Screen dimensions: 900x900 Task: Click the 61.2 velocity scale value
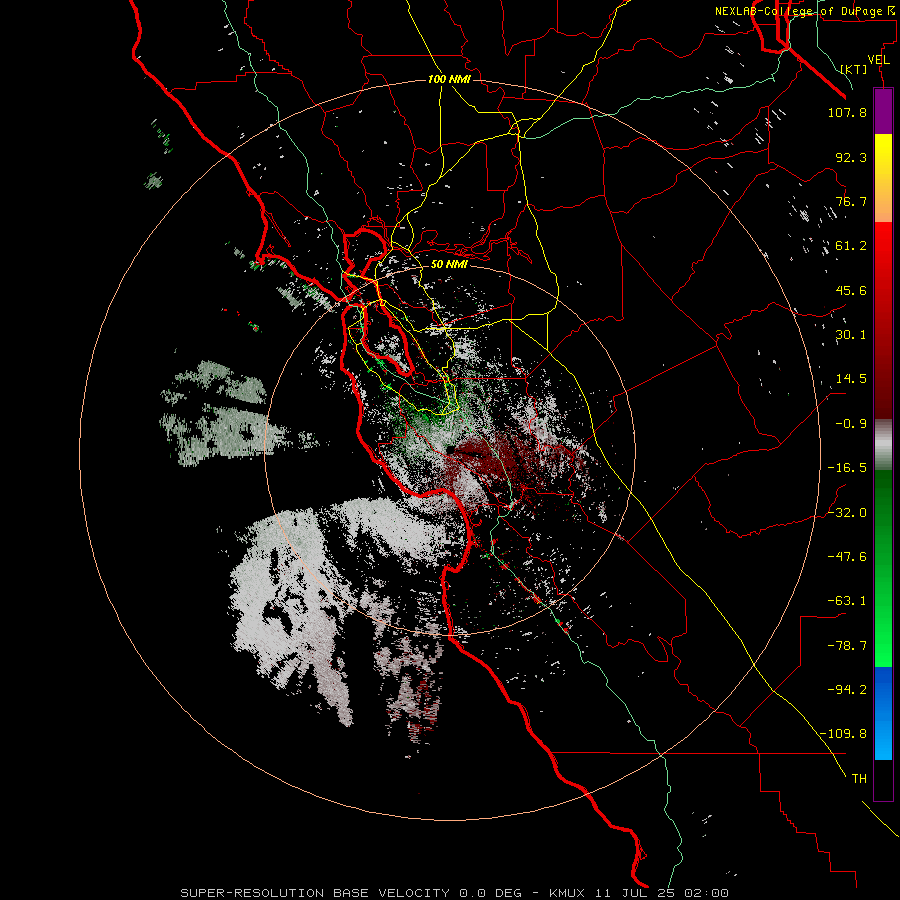[x=851, y=246]
